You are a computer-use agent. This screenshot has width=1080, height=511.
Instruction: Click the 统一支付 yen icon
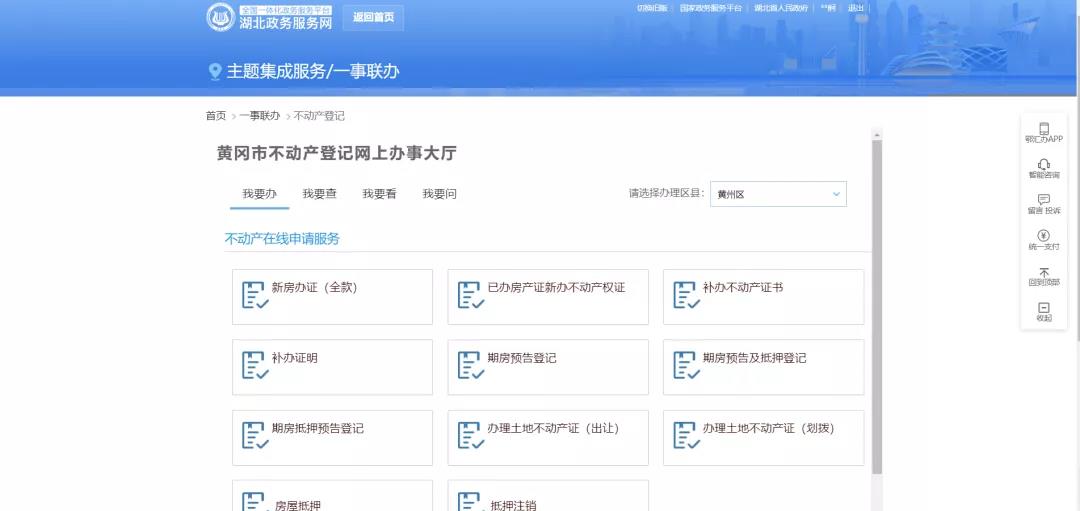tap(1043, 236)
